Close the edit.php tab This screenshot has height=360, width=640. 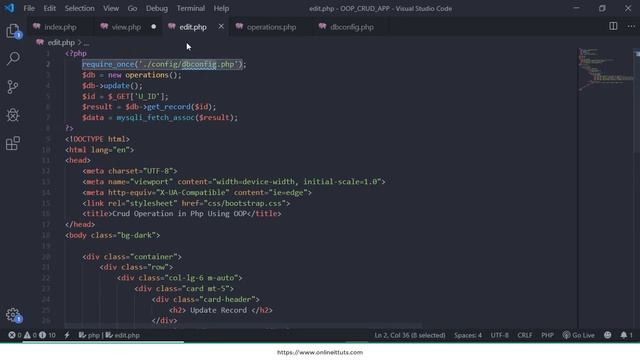221,27
